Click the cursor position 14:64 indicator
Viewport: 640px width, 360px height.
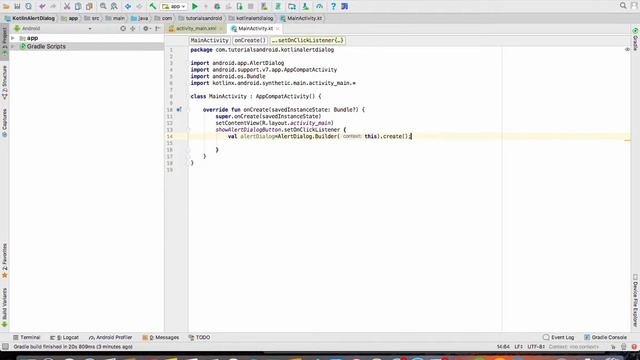[x=503, y=347]
